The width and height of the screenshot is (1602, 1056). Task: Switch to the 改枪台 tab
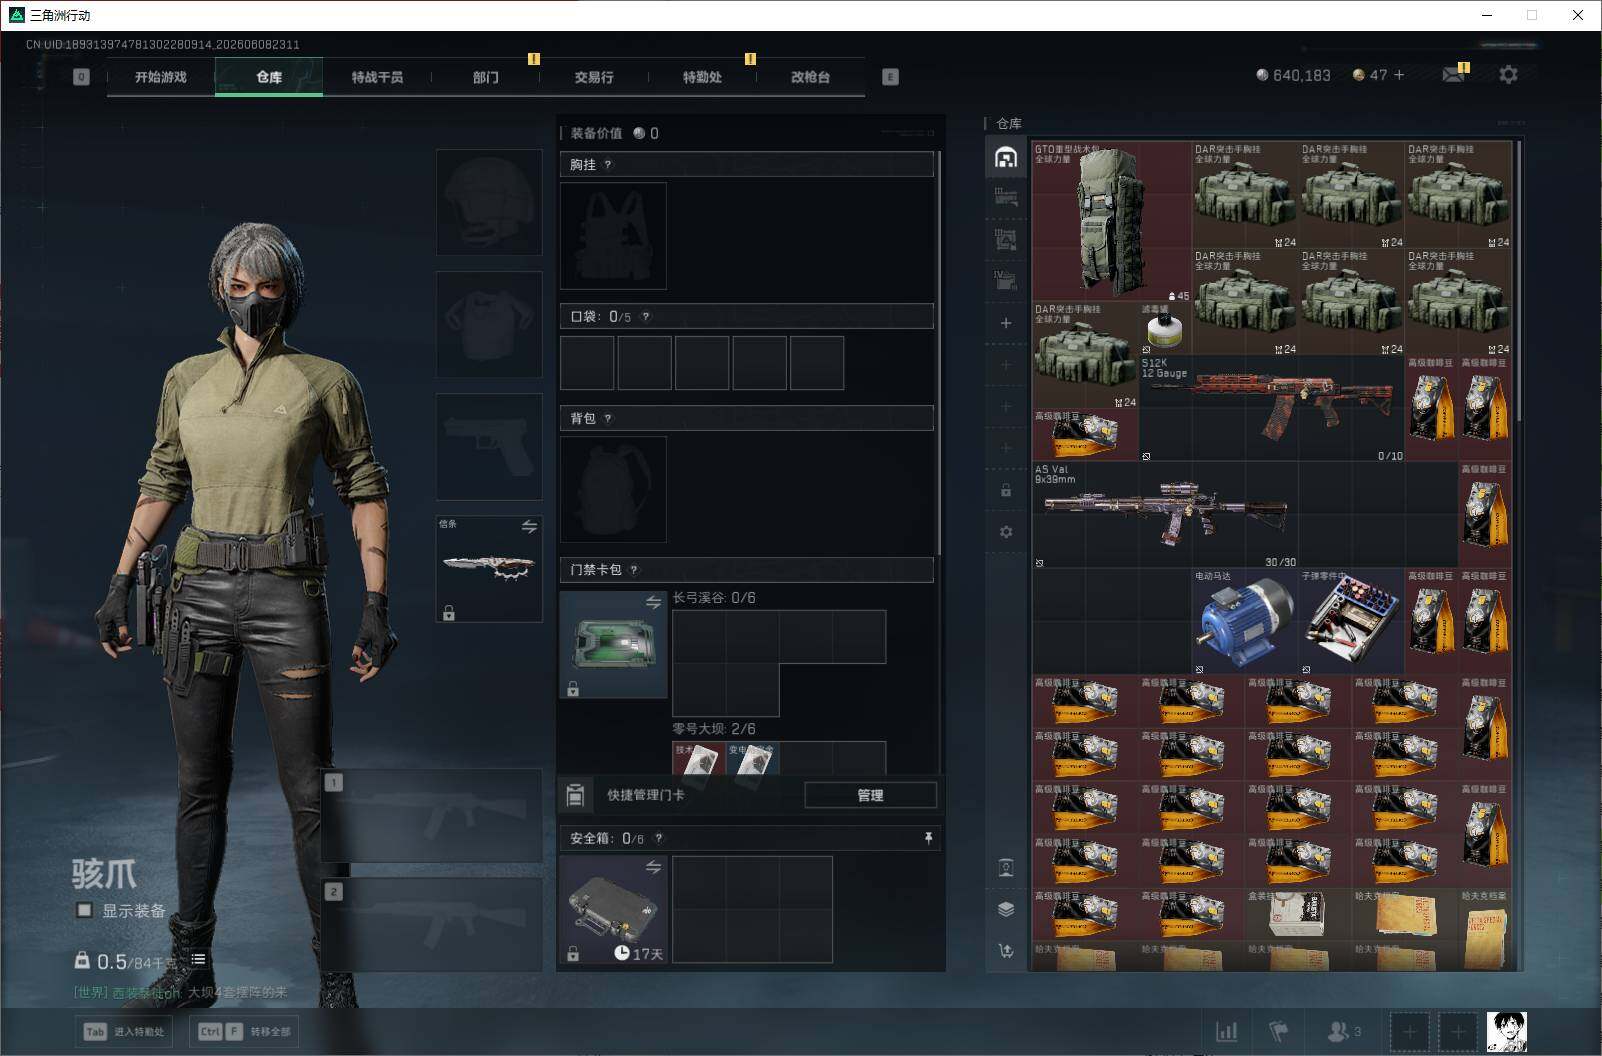click(x=810, y=77)
